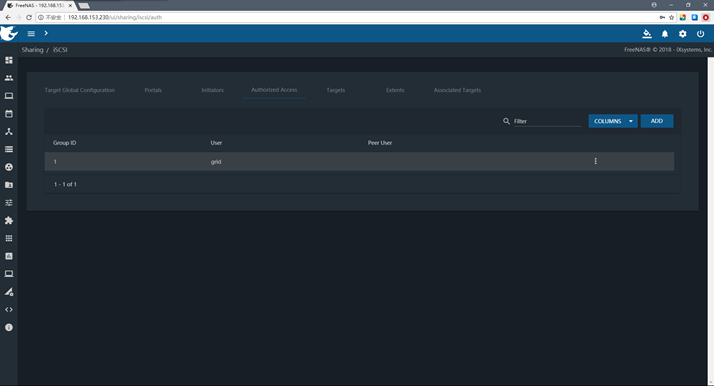
Task: Open the notifications bell
Action: (x=665, y=34)
